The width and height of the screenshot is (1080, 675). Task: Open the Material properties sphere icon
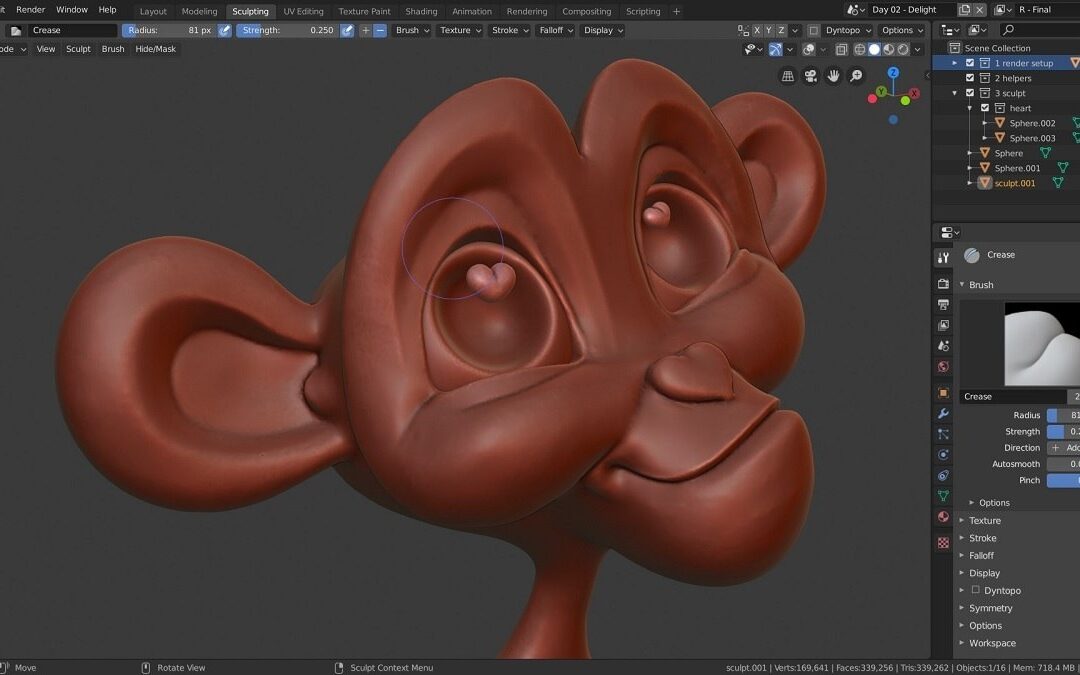click(x=943, y=517)
